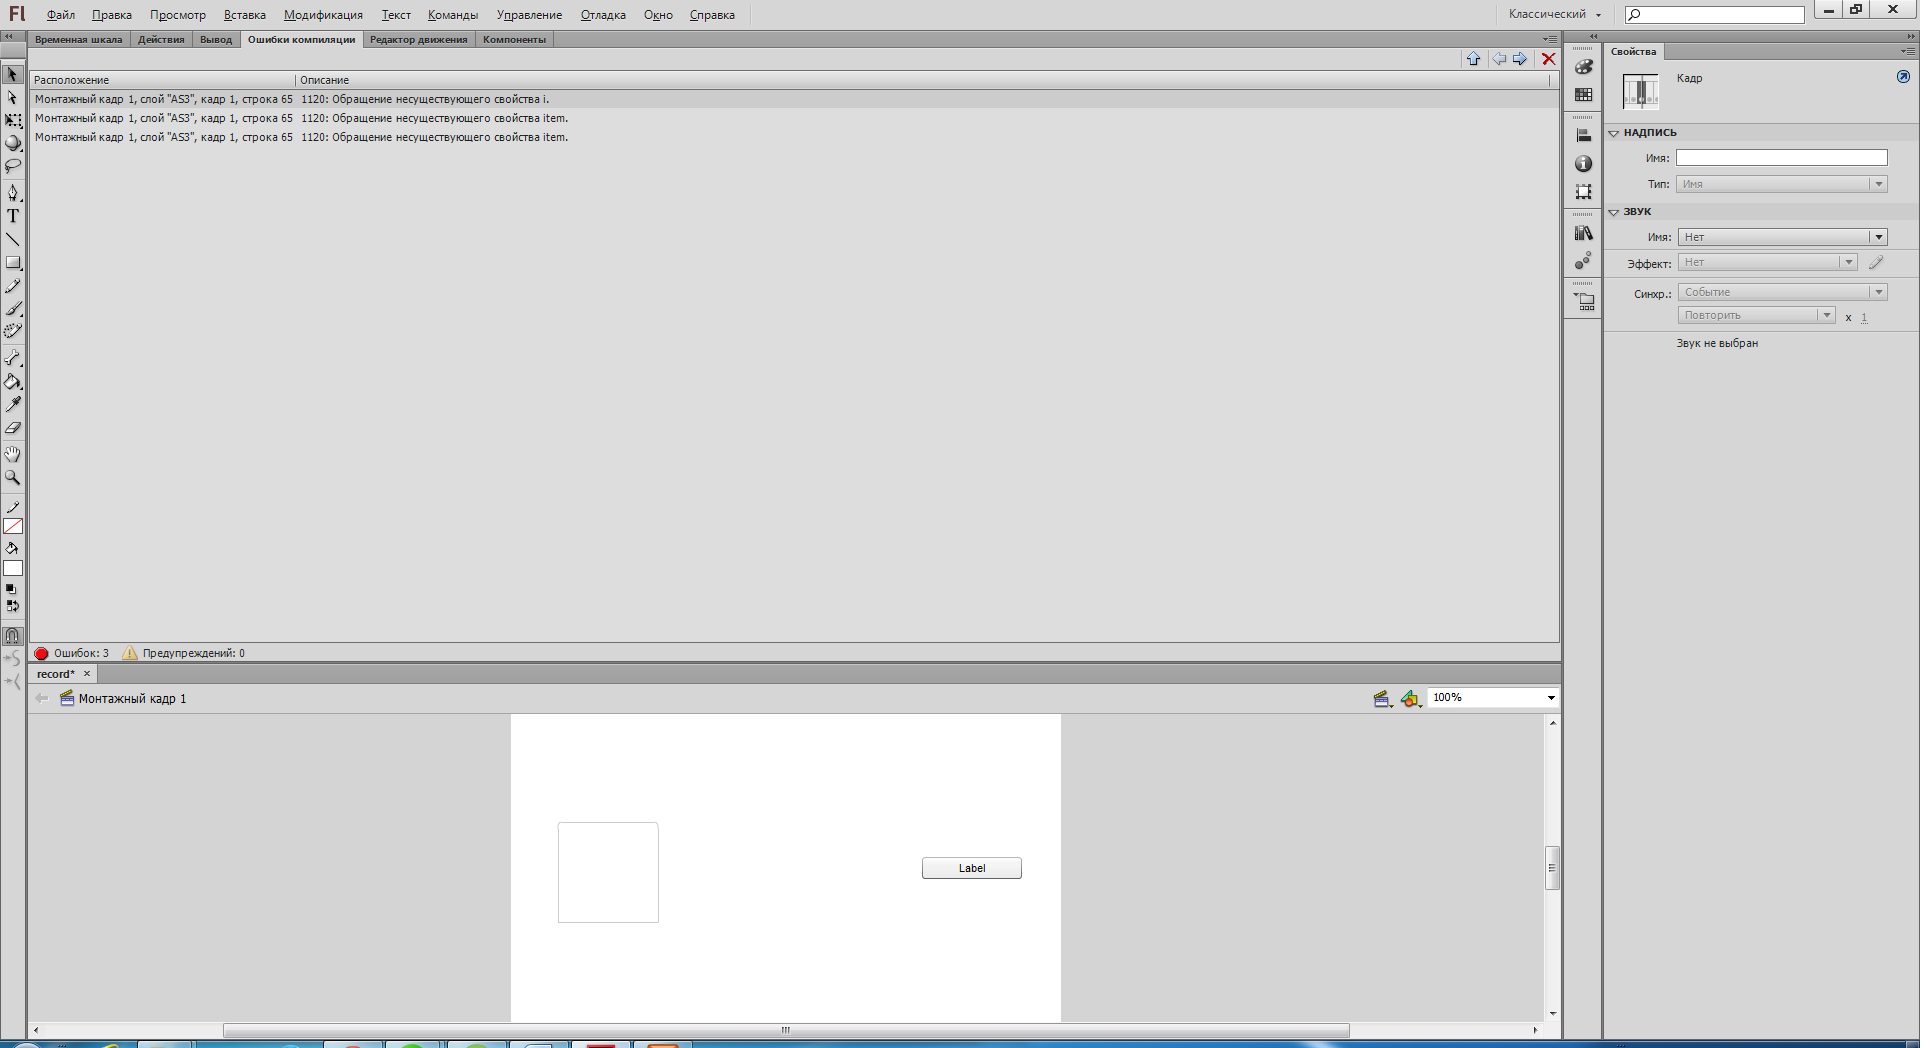Click the Black and White colors icon

[11, 590]
